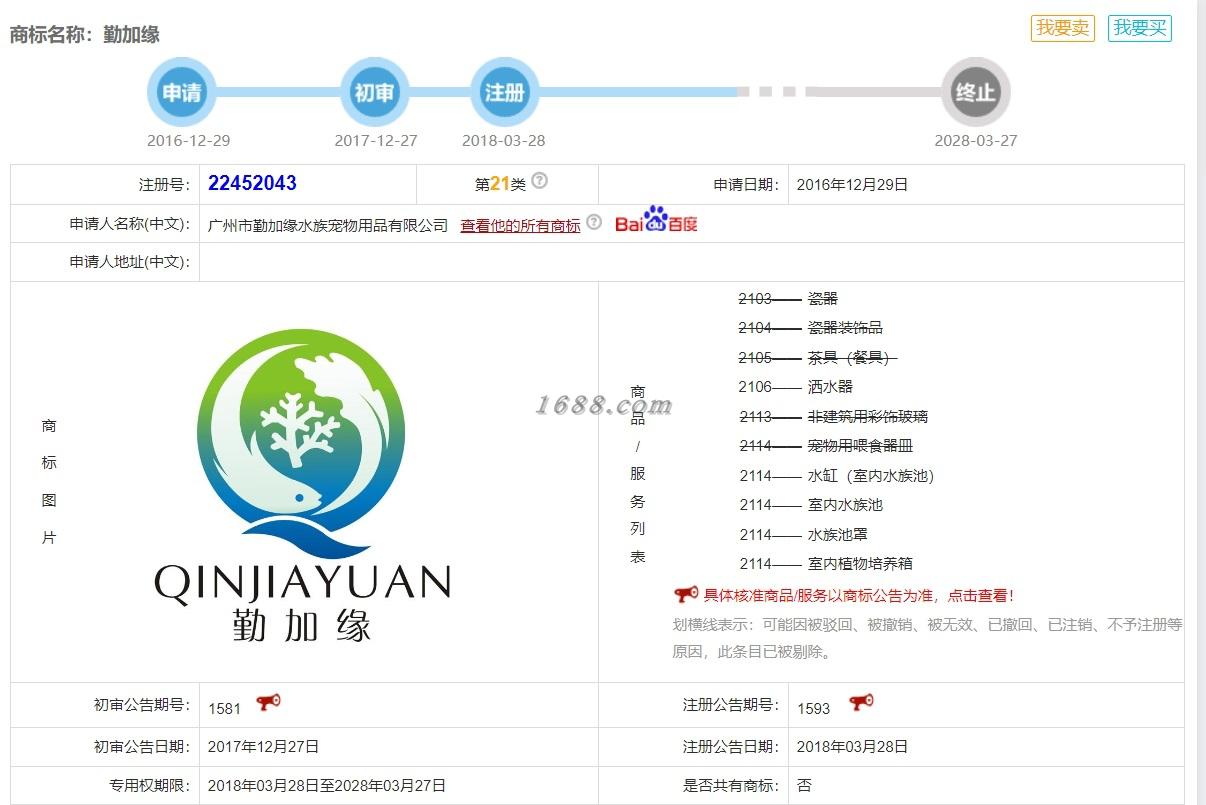Click the 我要卖 button

click(1063, 28)
